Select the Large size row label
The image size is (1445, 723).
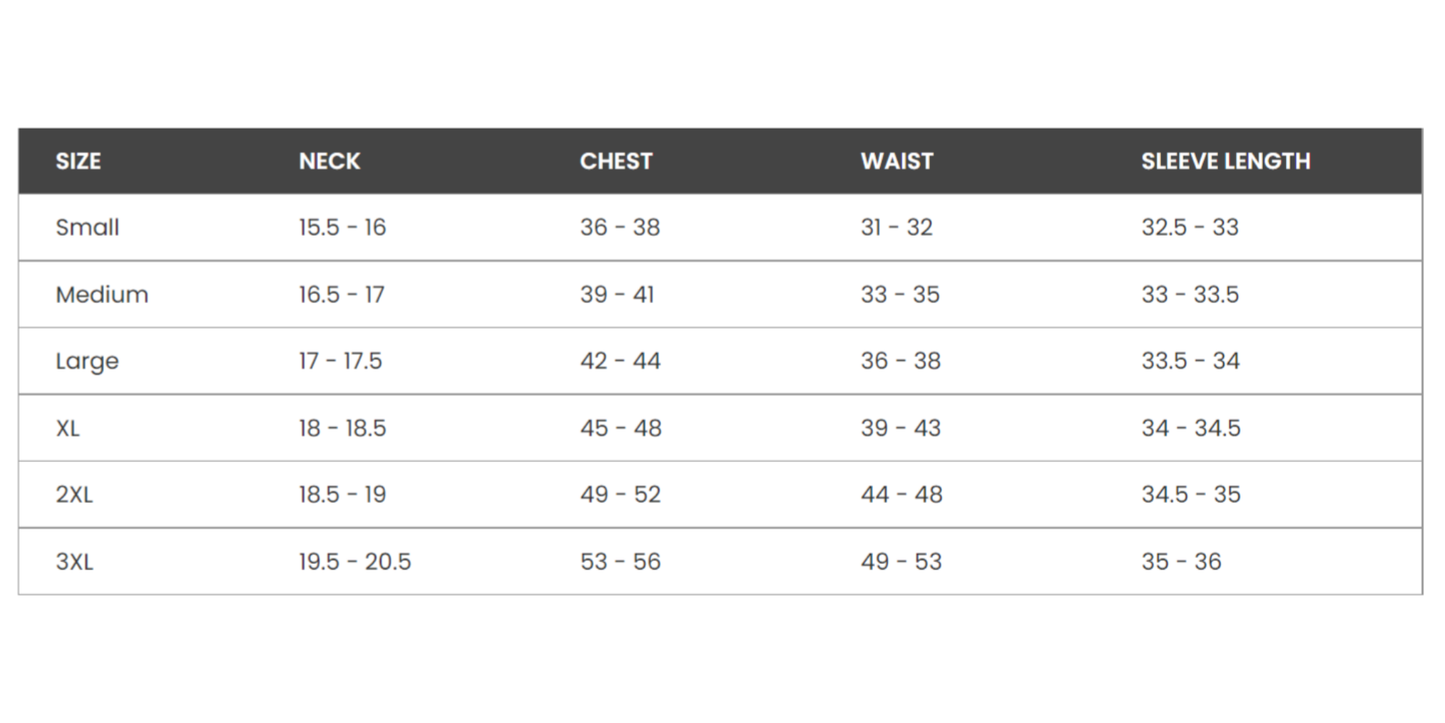(87, 362)
